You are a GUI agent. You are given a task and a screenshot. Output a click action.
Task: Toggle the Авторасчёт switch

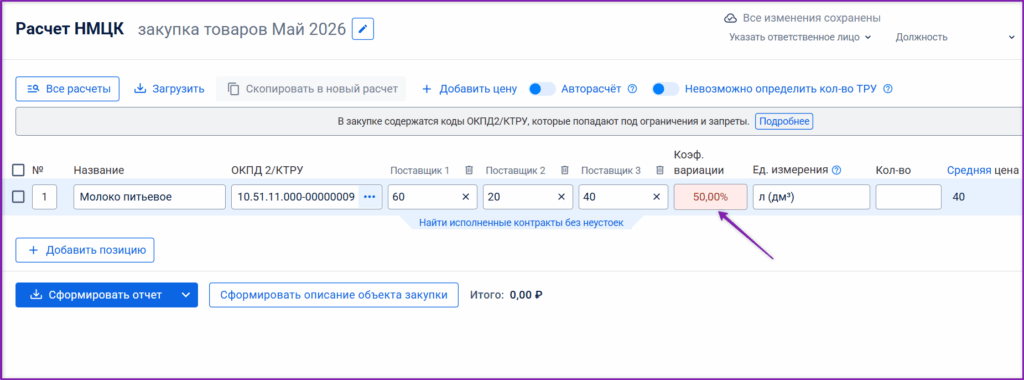(541, 89)
